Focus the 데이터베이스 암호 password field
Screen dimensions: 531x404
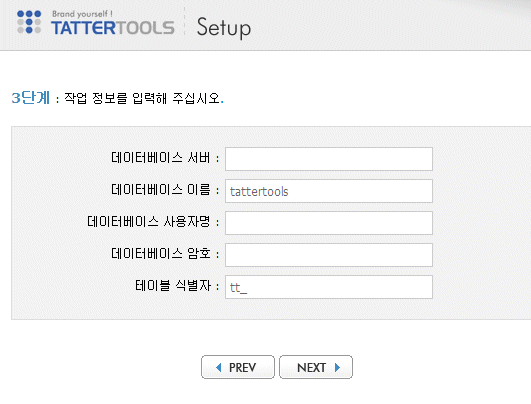coord(329,255)
